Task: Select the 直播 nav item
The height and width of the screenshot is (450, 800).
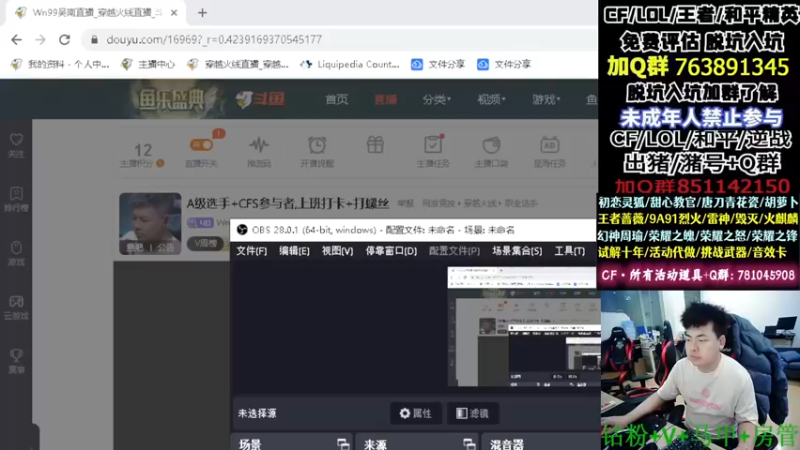Action: (x=386, y=99)
